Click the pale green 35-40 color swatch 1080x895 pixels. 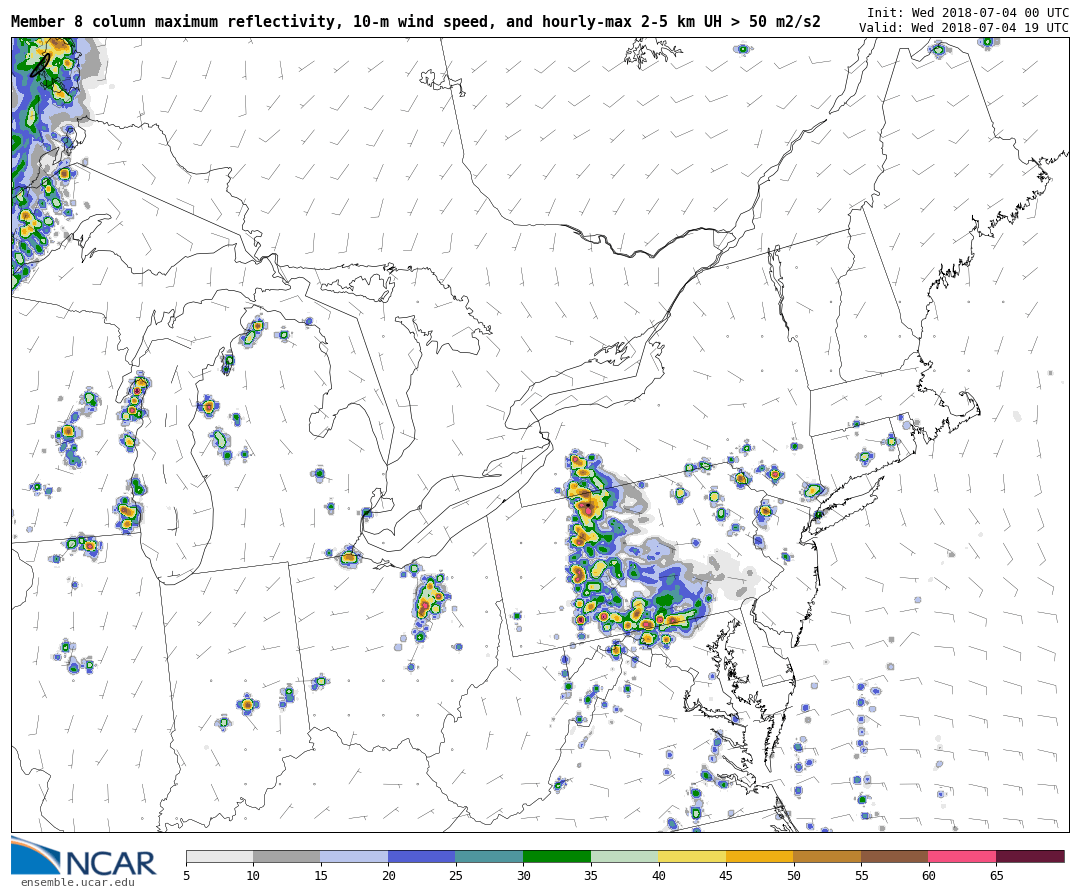tap(625, 856)
